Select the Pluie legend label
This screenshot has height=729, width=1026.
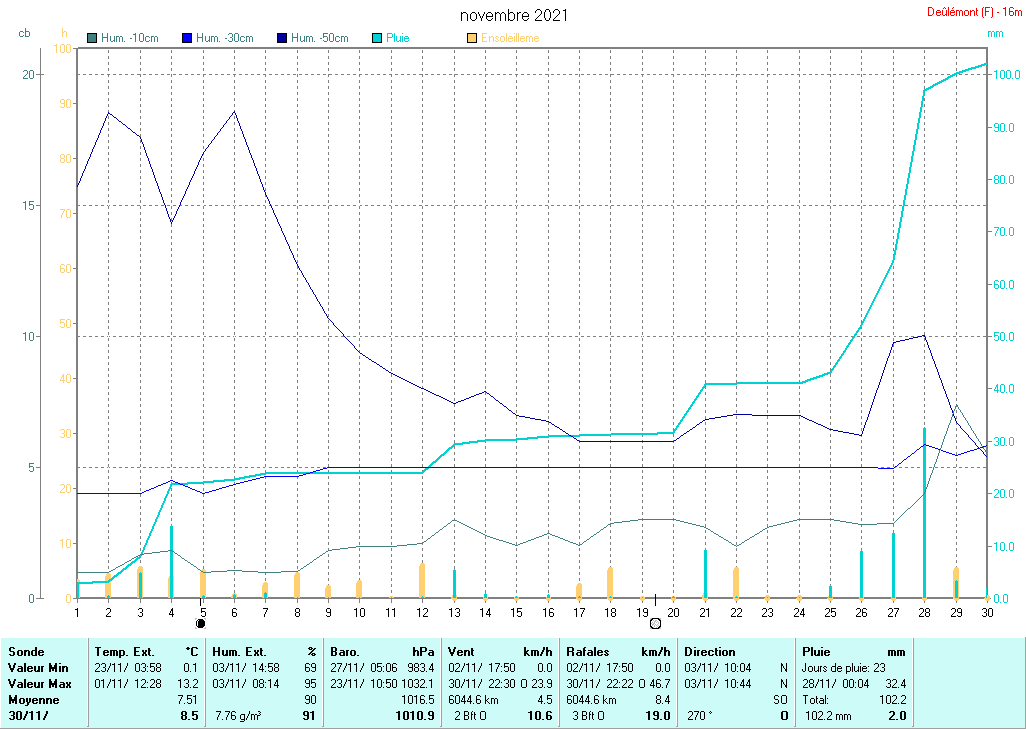[398, 38]
